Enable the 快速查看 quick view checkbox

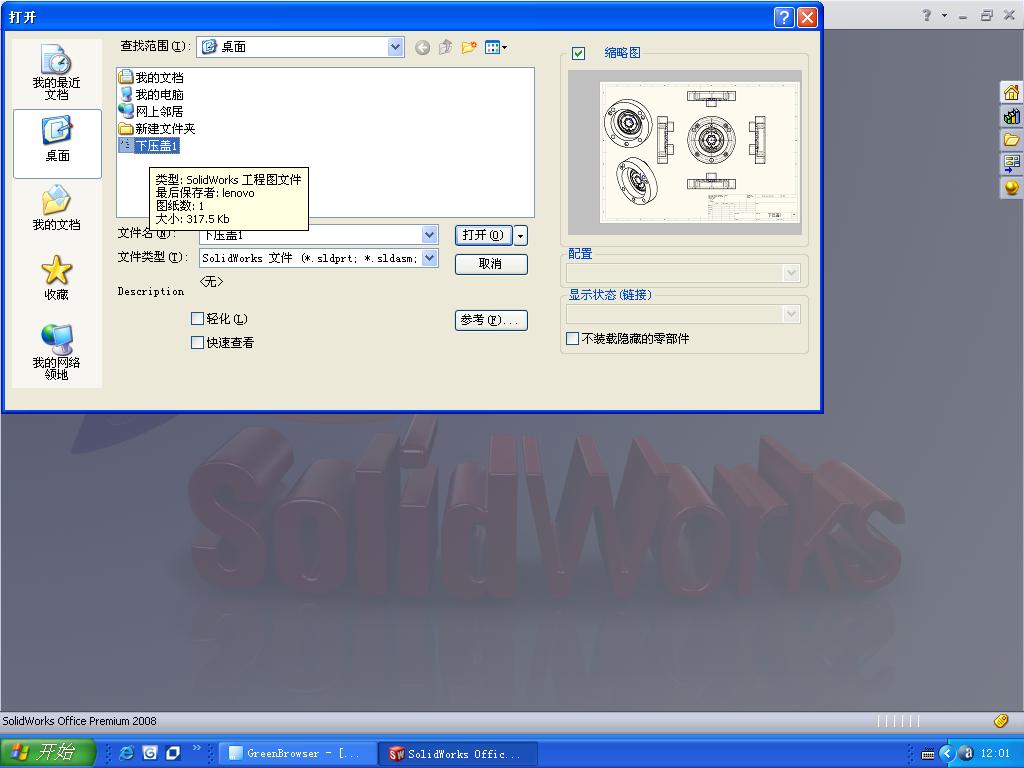[197, 342]
